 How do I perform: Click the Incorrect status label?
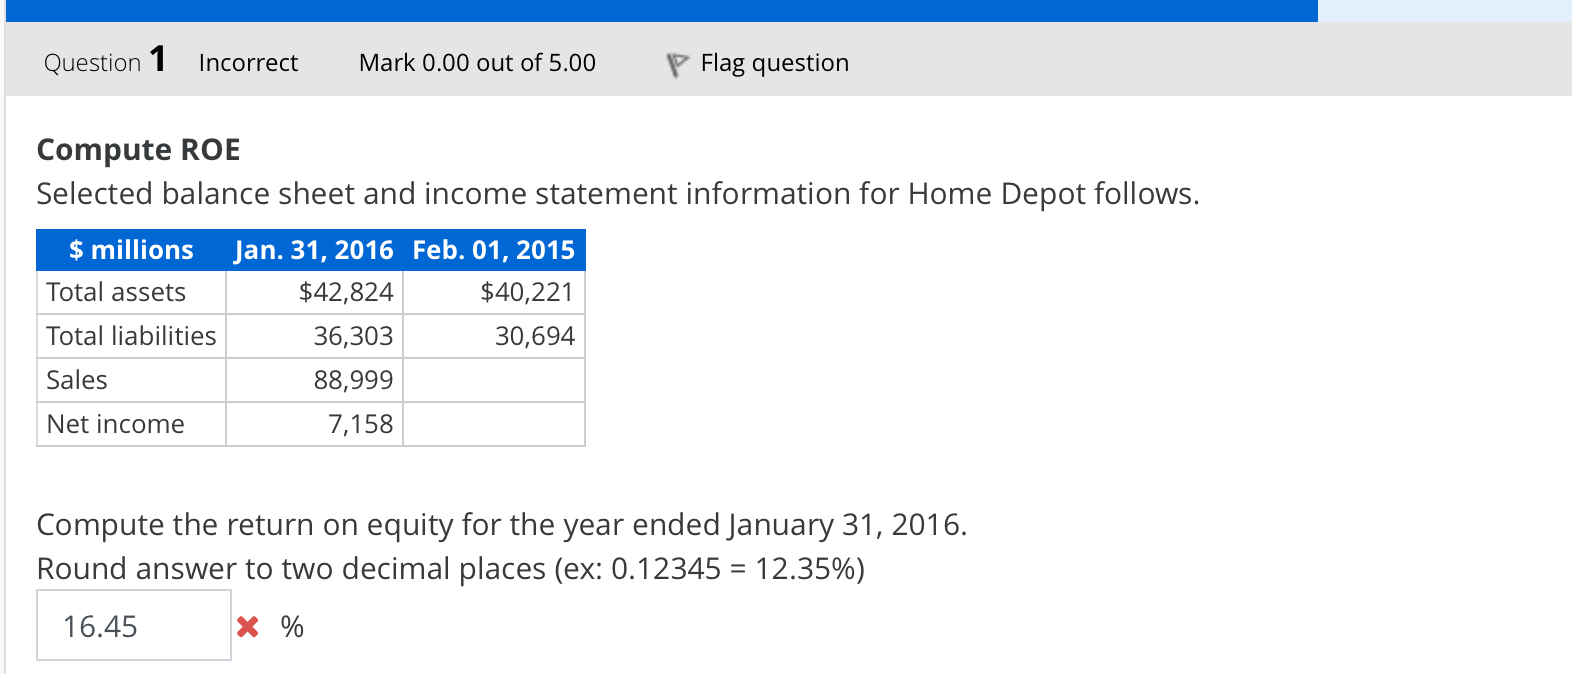coord(248,62)
